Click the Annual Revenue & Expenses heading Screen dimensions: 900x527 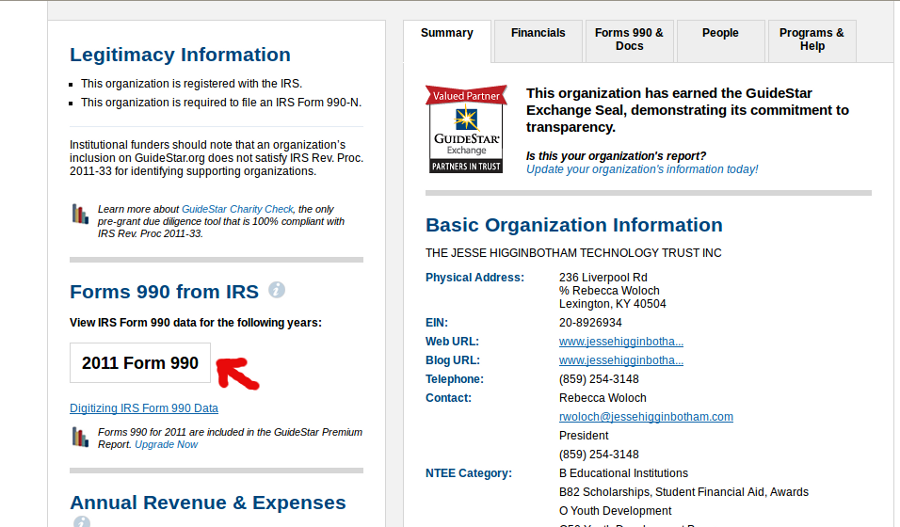[x=208, y=503]
